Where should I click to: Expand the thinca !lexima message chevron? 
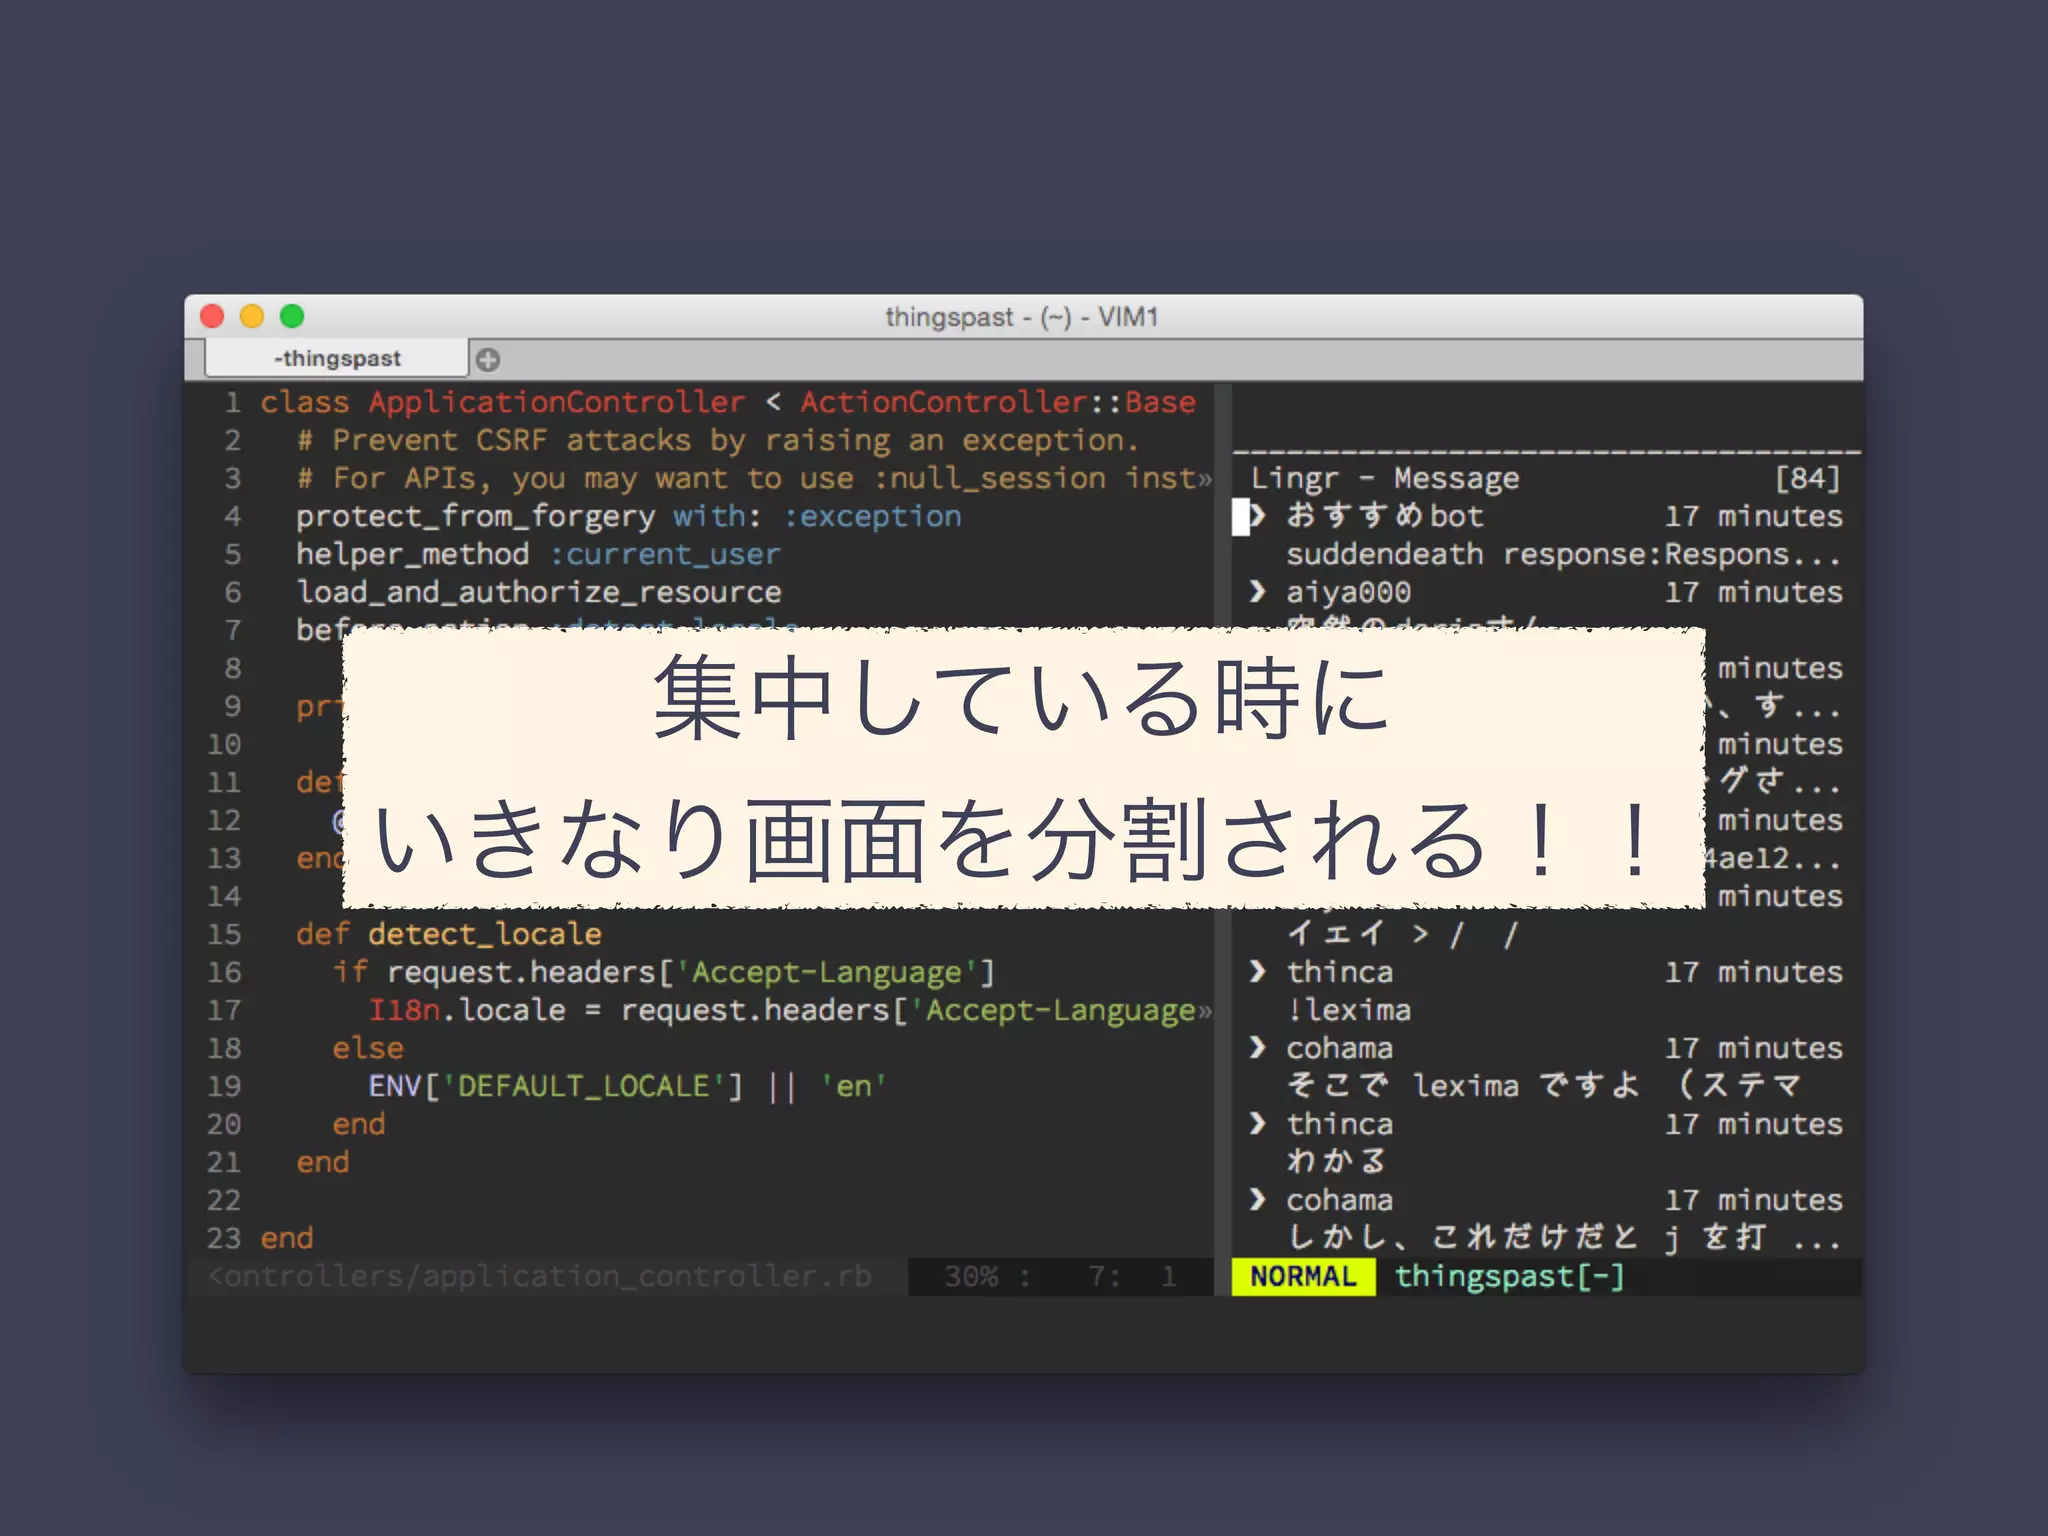pyautogui.click(x=1259, y=972)
